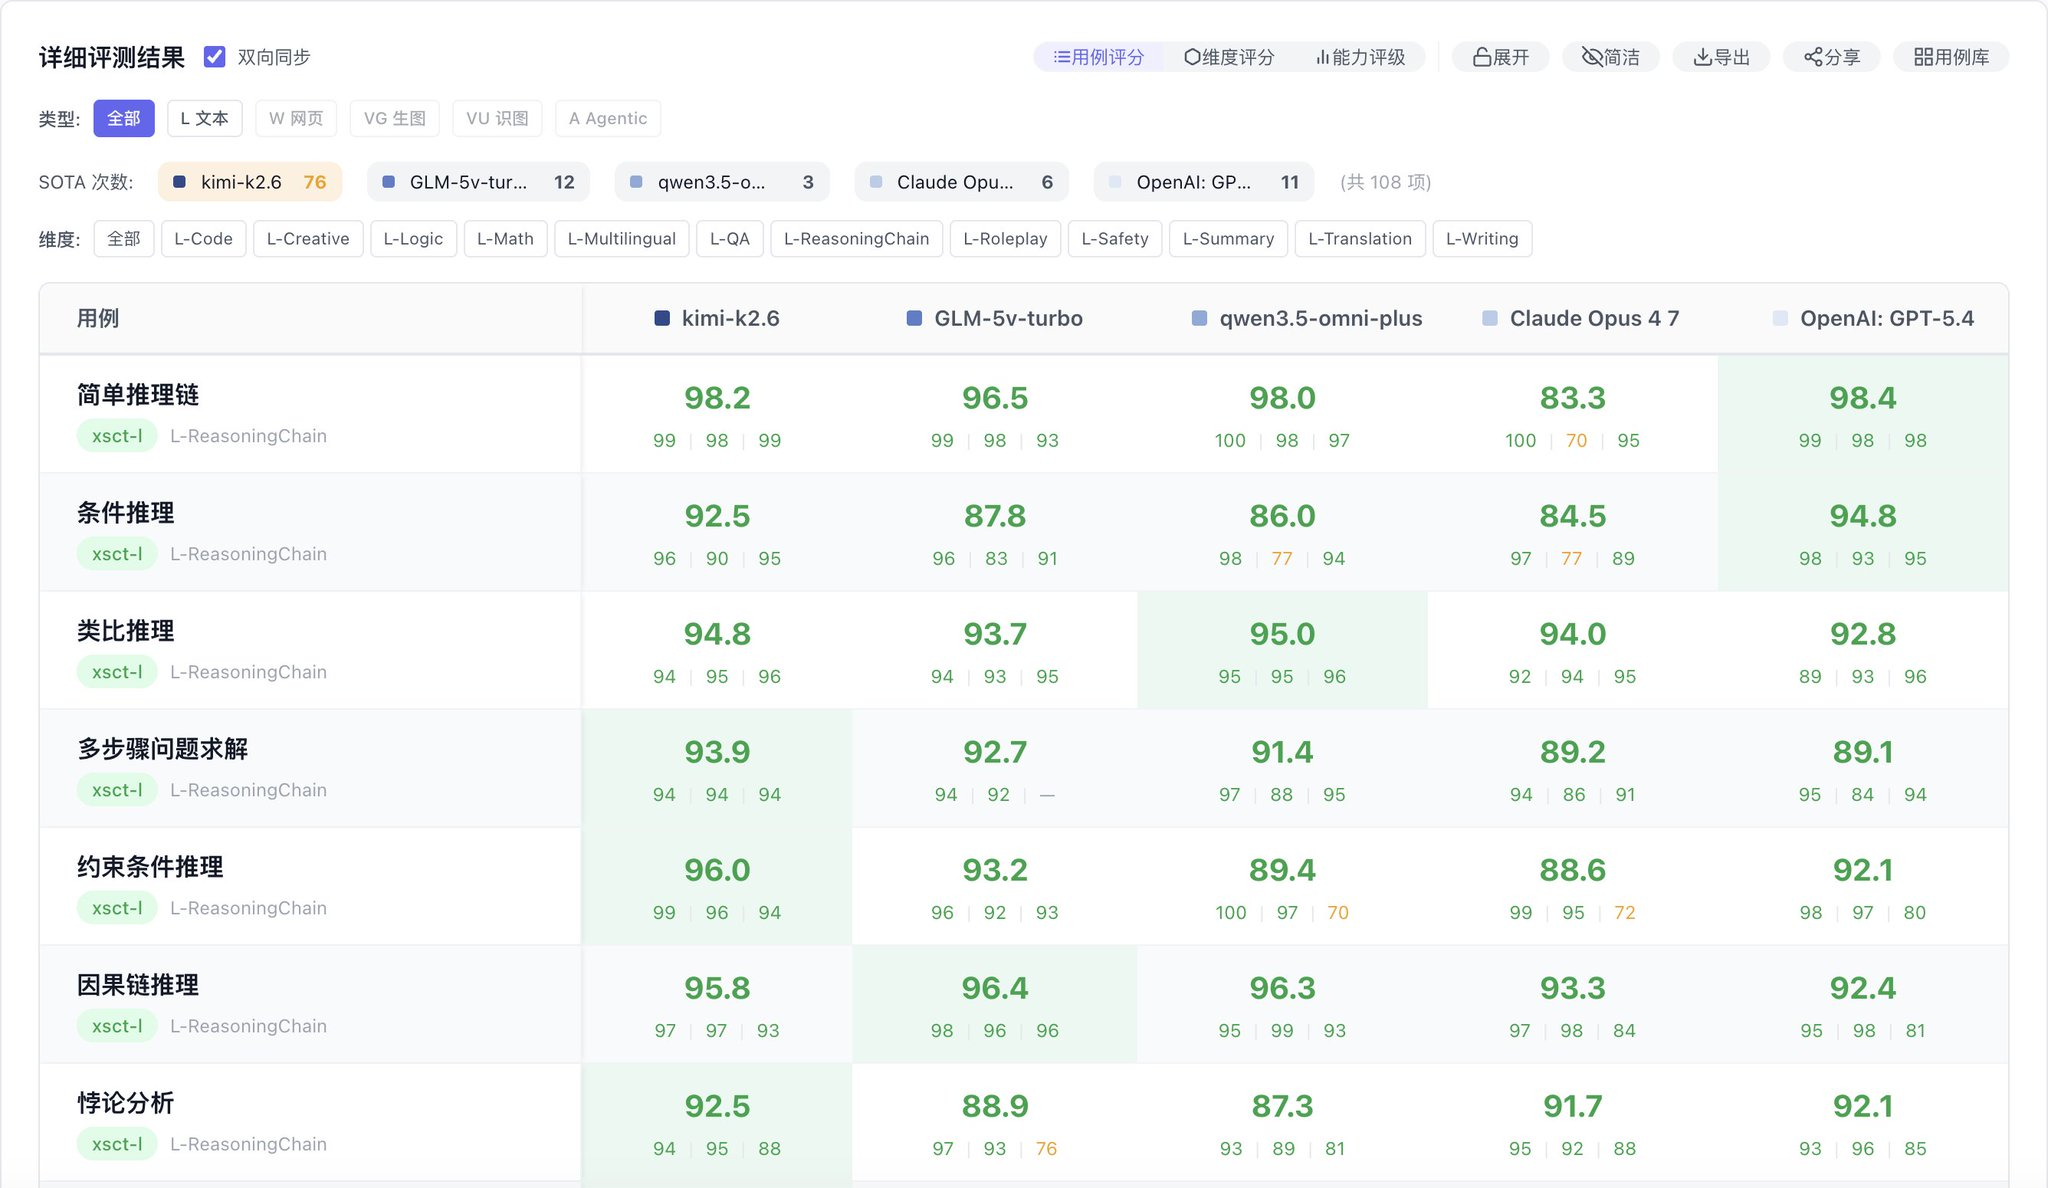Filter type by L 文本
Viewport: 2048px width, 1188px height.
click(204, 118)
